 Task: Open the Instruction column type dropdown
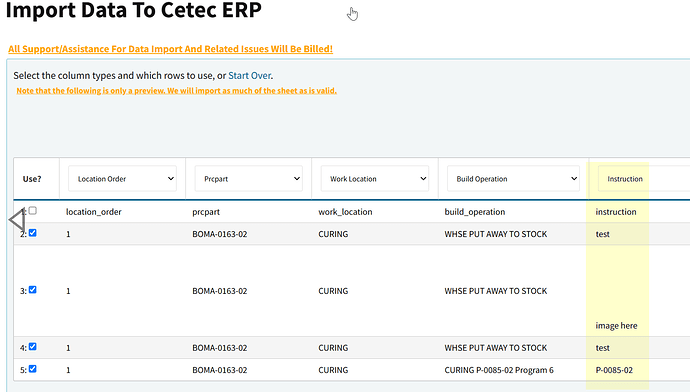pos(644,179)
